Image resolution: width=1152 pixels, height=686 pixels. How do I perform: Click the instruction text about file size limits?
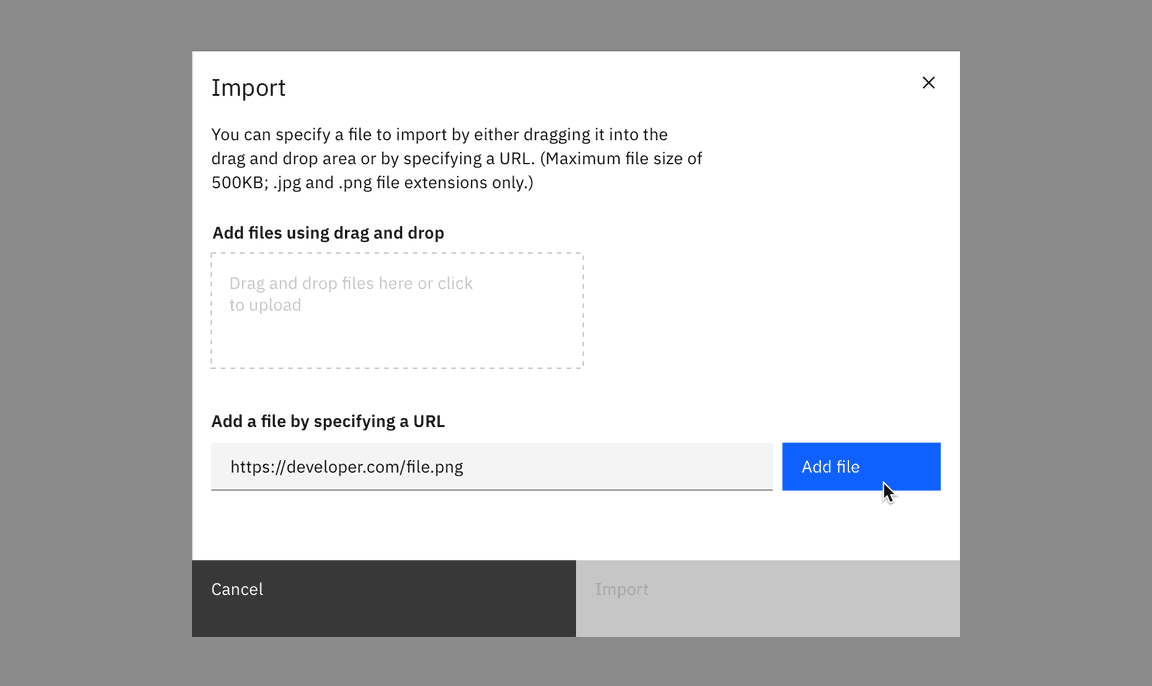pyautogui.click(x=456, y=158)
